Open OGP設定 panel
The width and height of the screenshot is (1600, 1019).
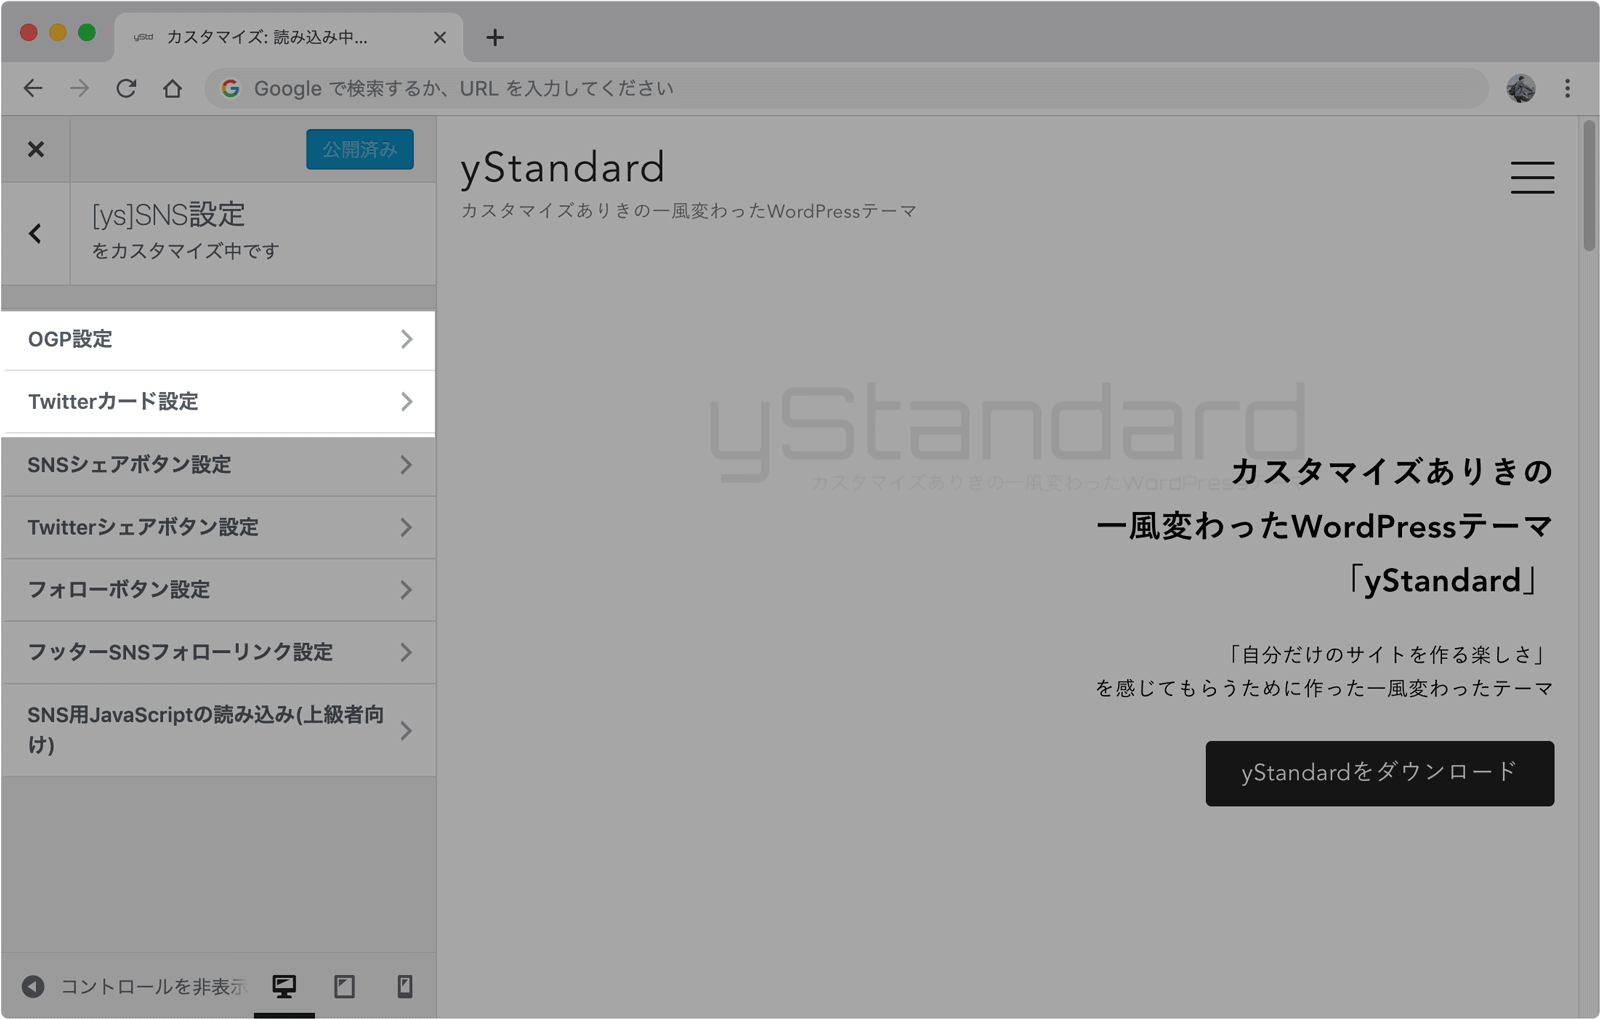[218, 339]
